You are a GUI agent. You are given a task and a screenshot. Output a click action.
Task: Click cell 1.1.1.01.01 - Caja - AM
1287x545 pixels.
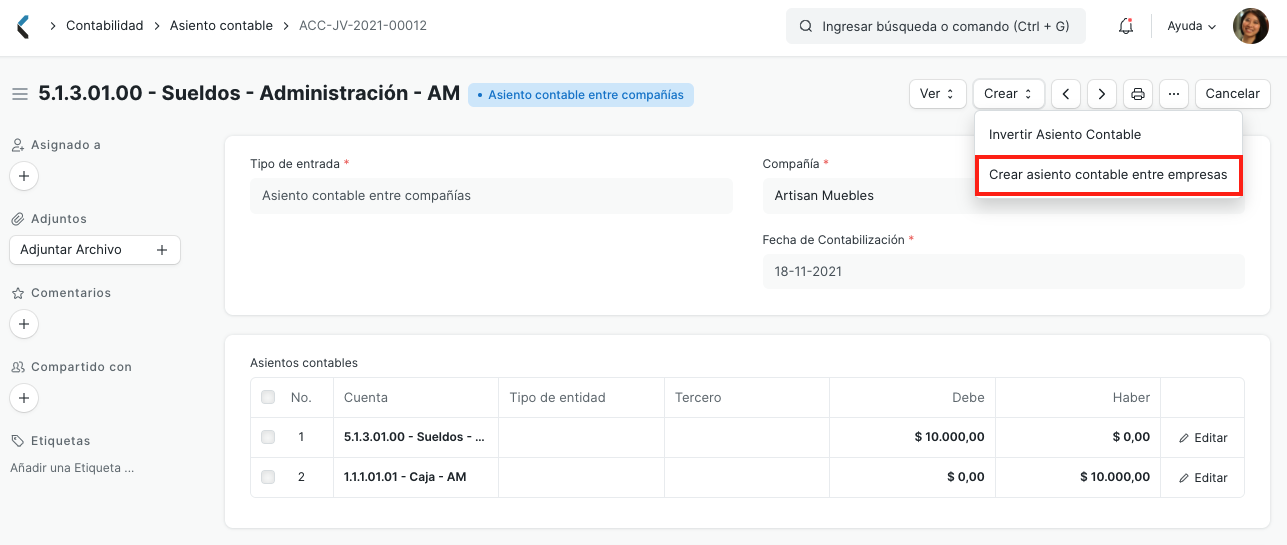[415, 478]
